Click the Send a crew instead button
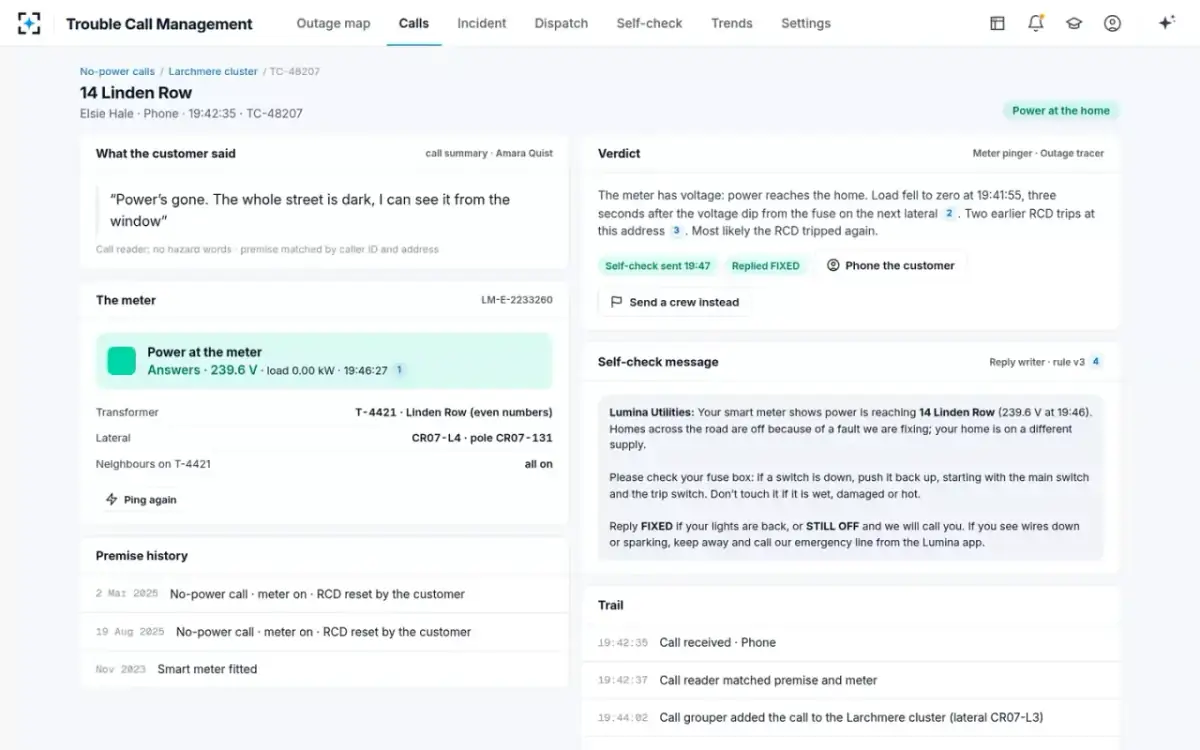Viewport: 1200px width, 750px height. (x=674, y=302)
